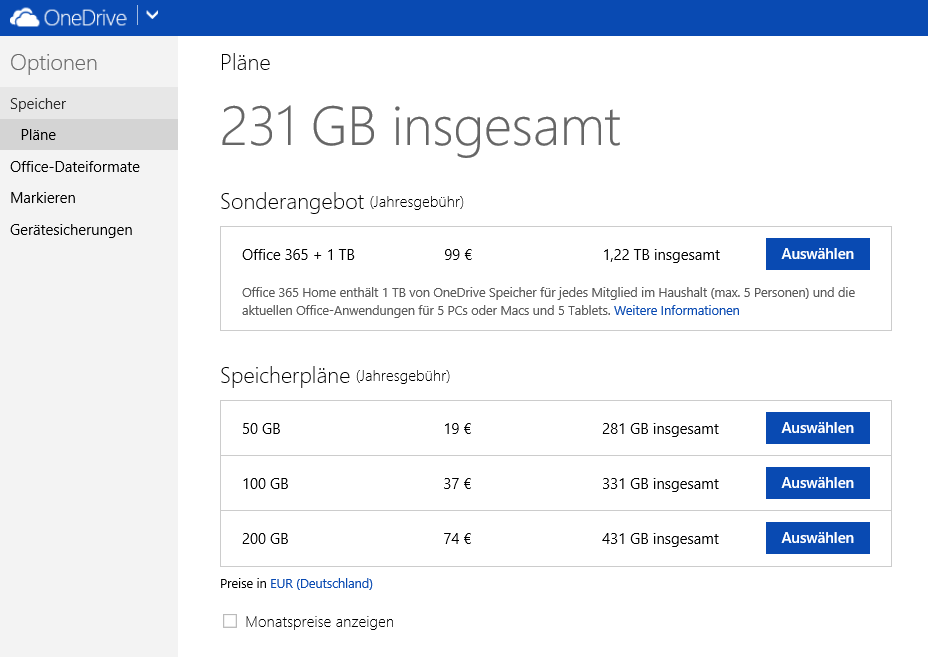Open the Speicher section in sidebar
Viewport: 928px width, 657px height.
(38, 104)
